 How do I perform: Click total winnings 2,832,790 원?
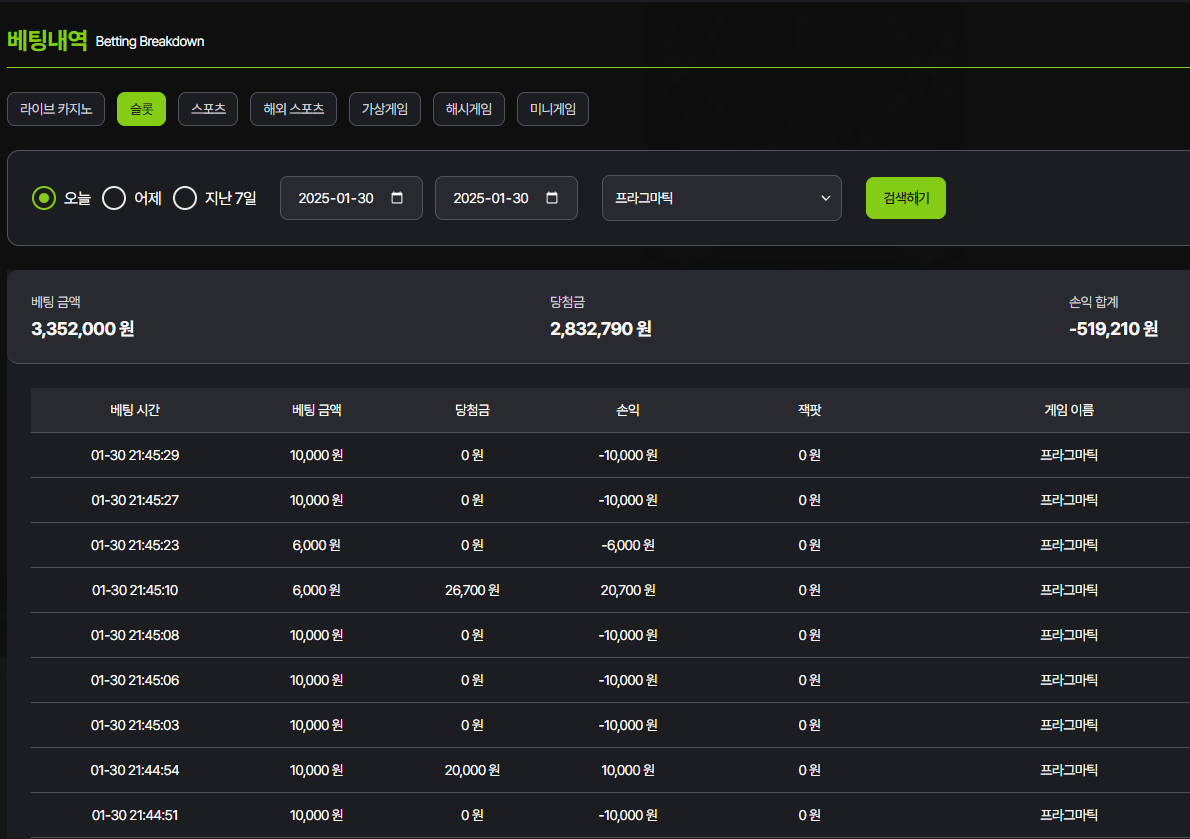601,329
